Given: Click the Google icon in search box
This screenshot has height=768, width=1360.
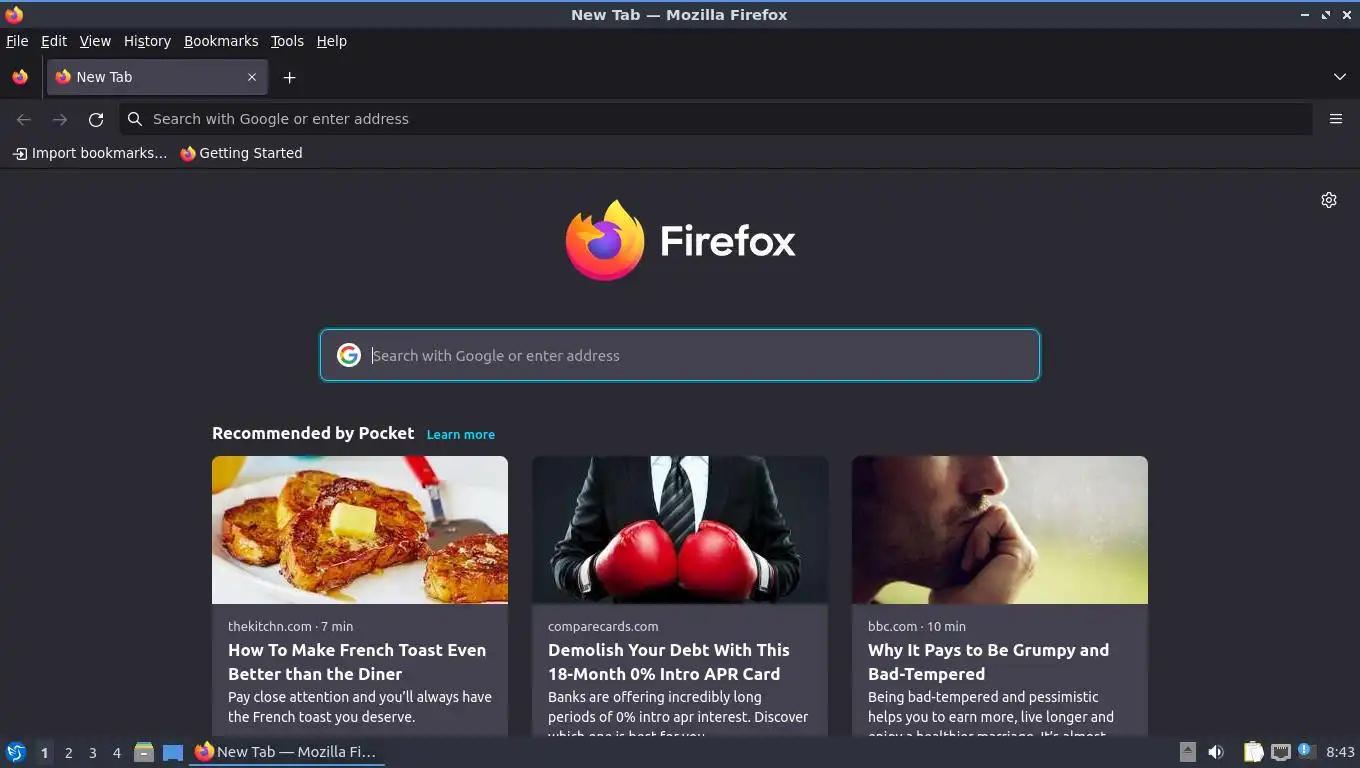Looking at the screenshot, I should click(348, 355).
